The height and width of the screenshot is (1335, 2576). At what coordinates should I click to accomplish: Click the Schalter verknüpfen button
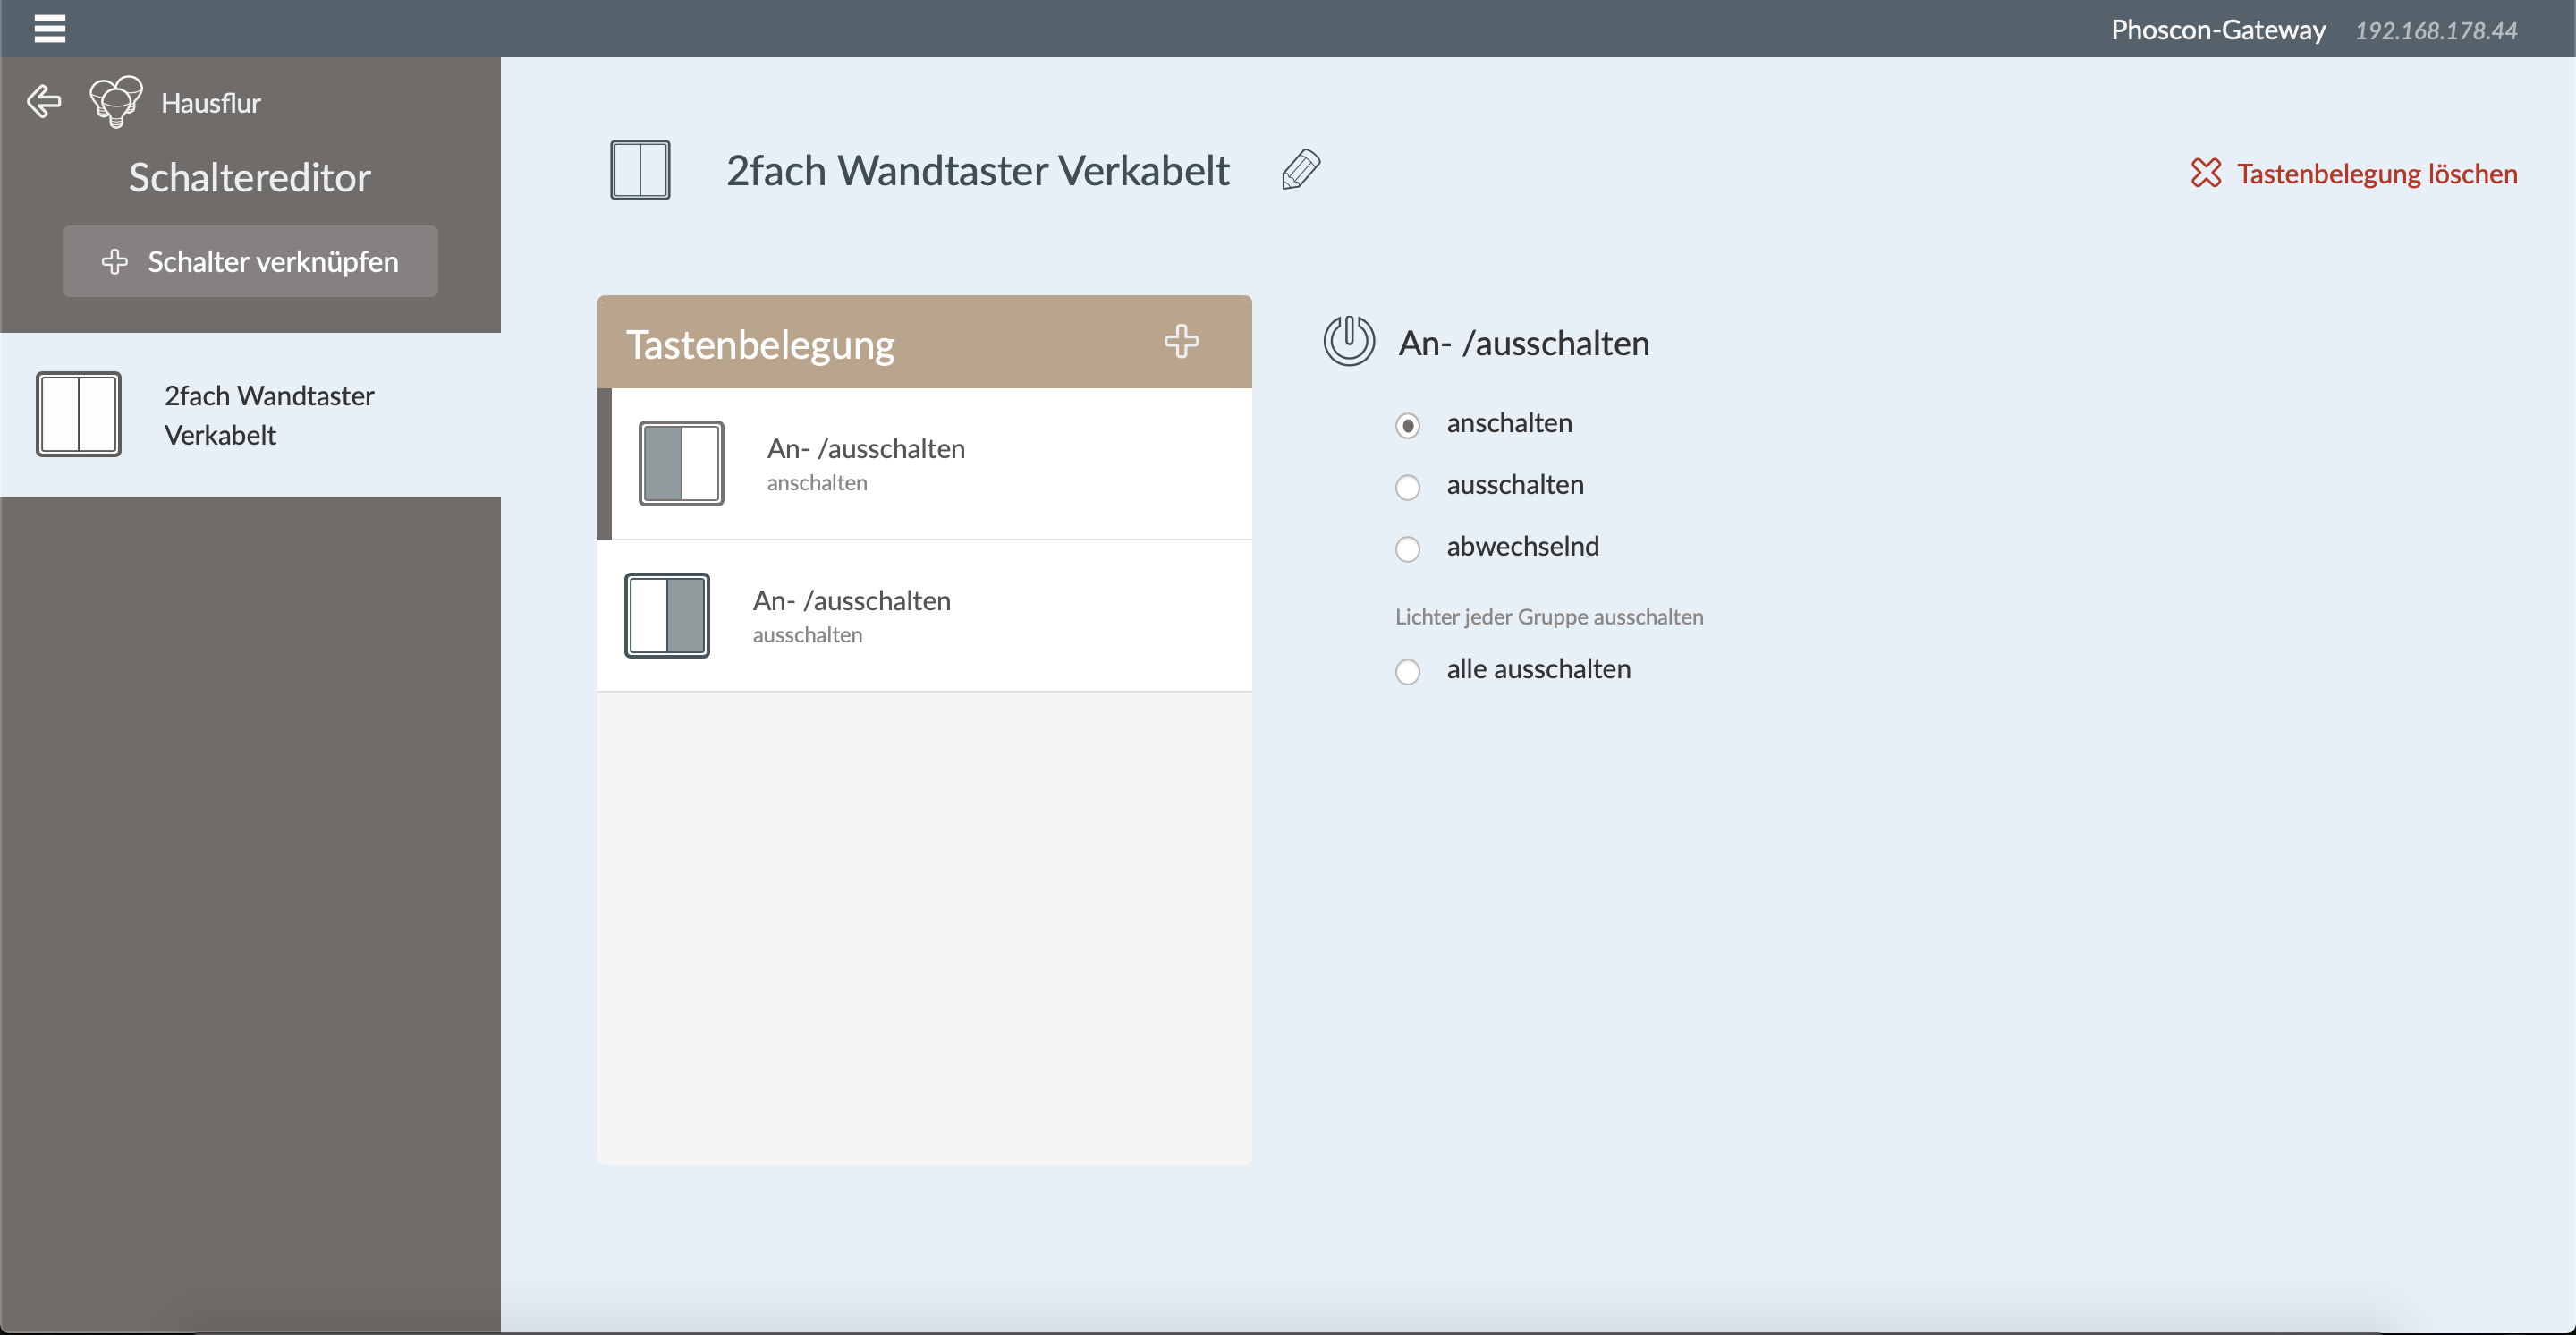[250, 261]
